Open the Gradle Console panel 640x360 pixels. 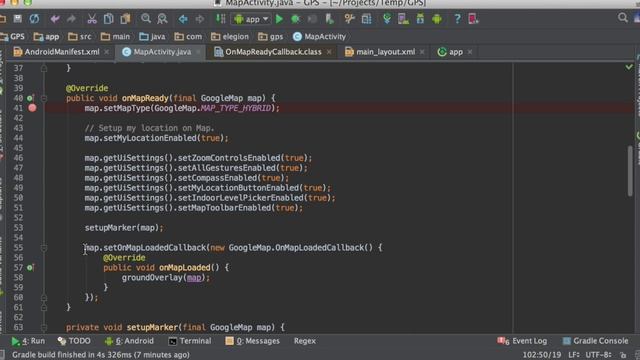click(596, 341)
